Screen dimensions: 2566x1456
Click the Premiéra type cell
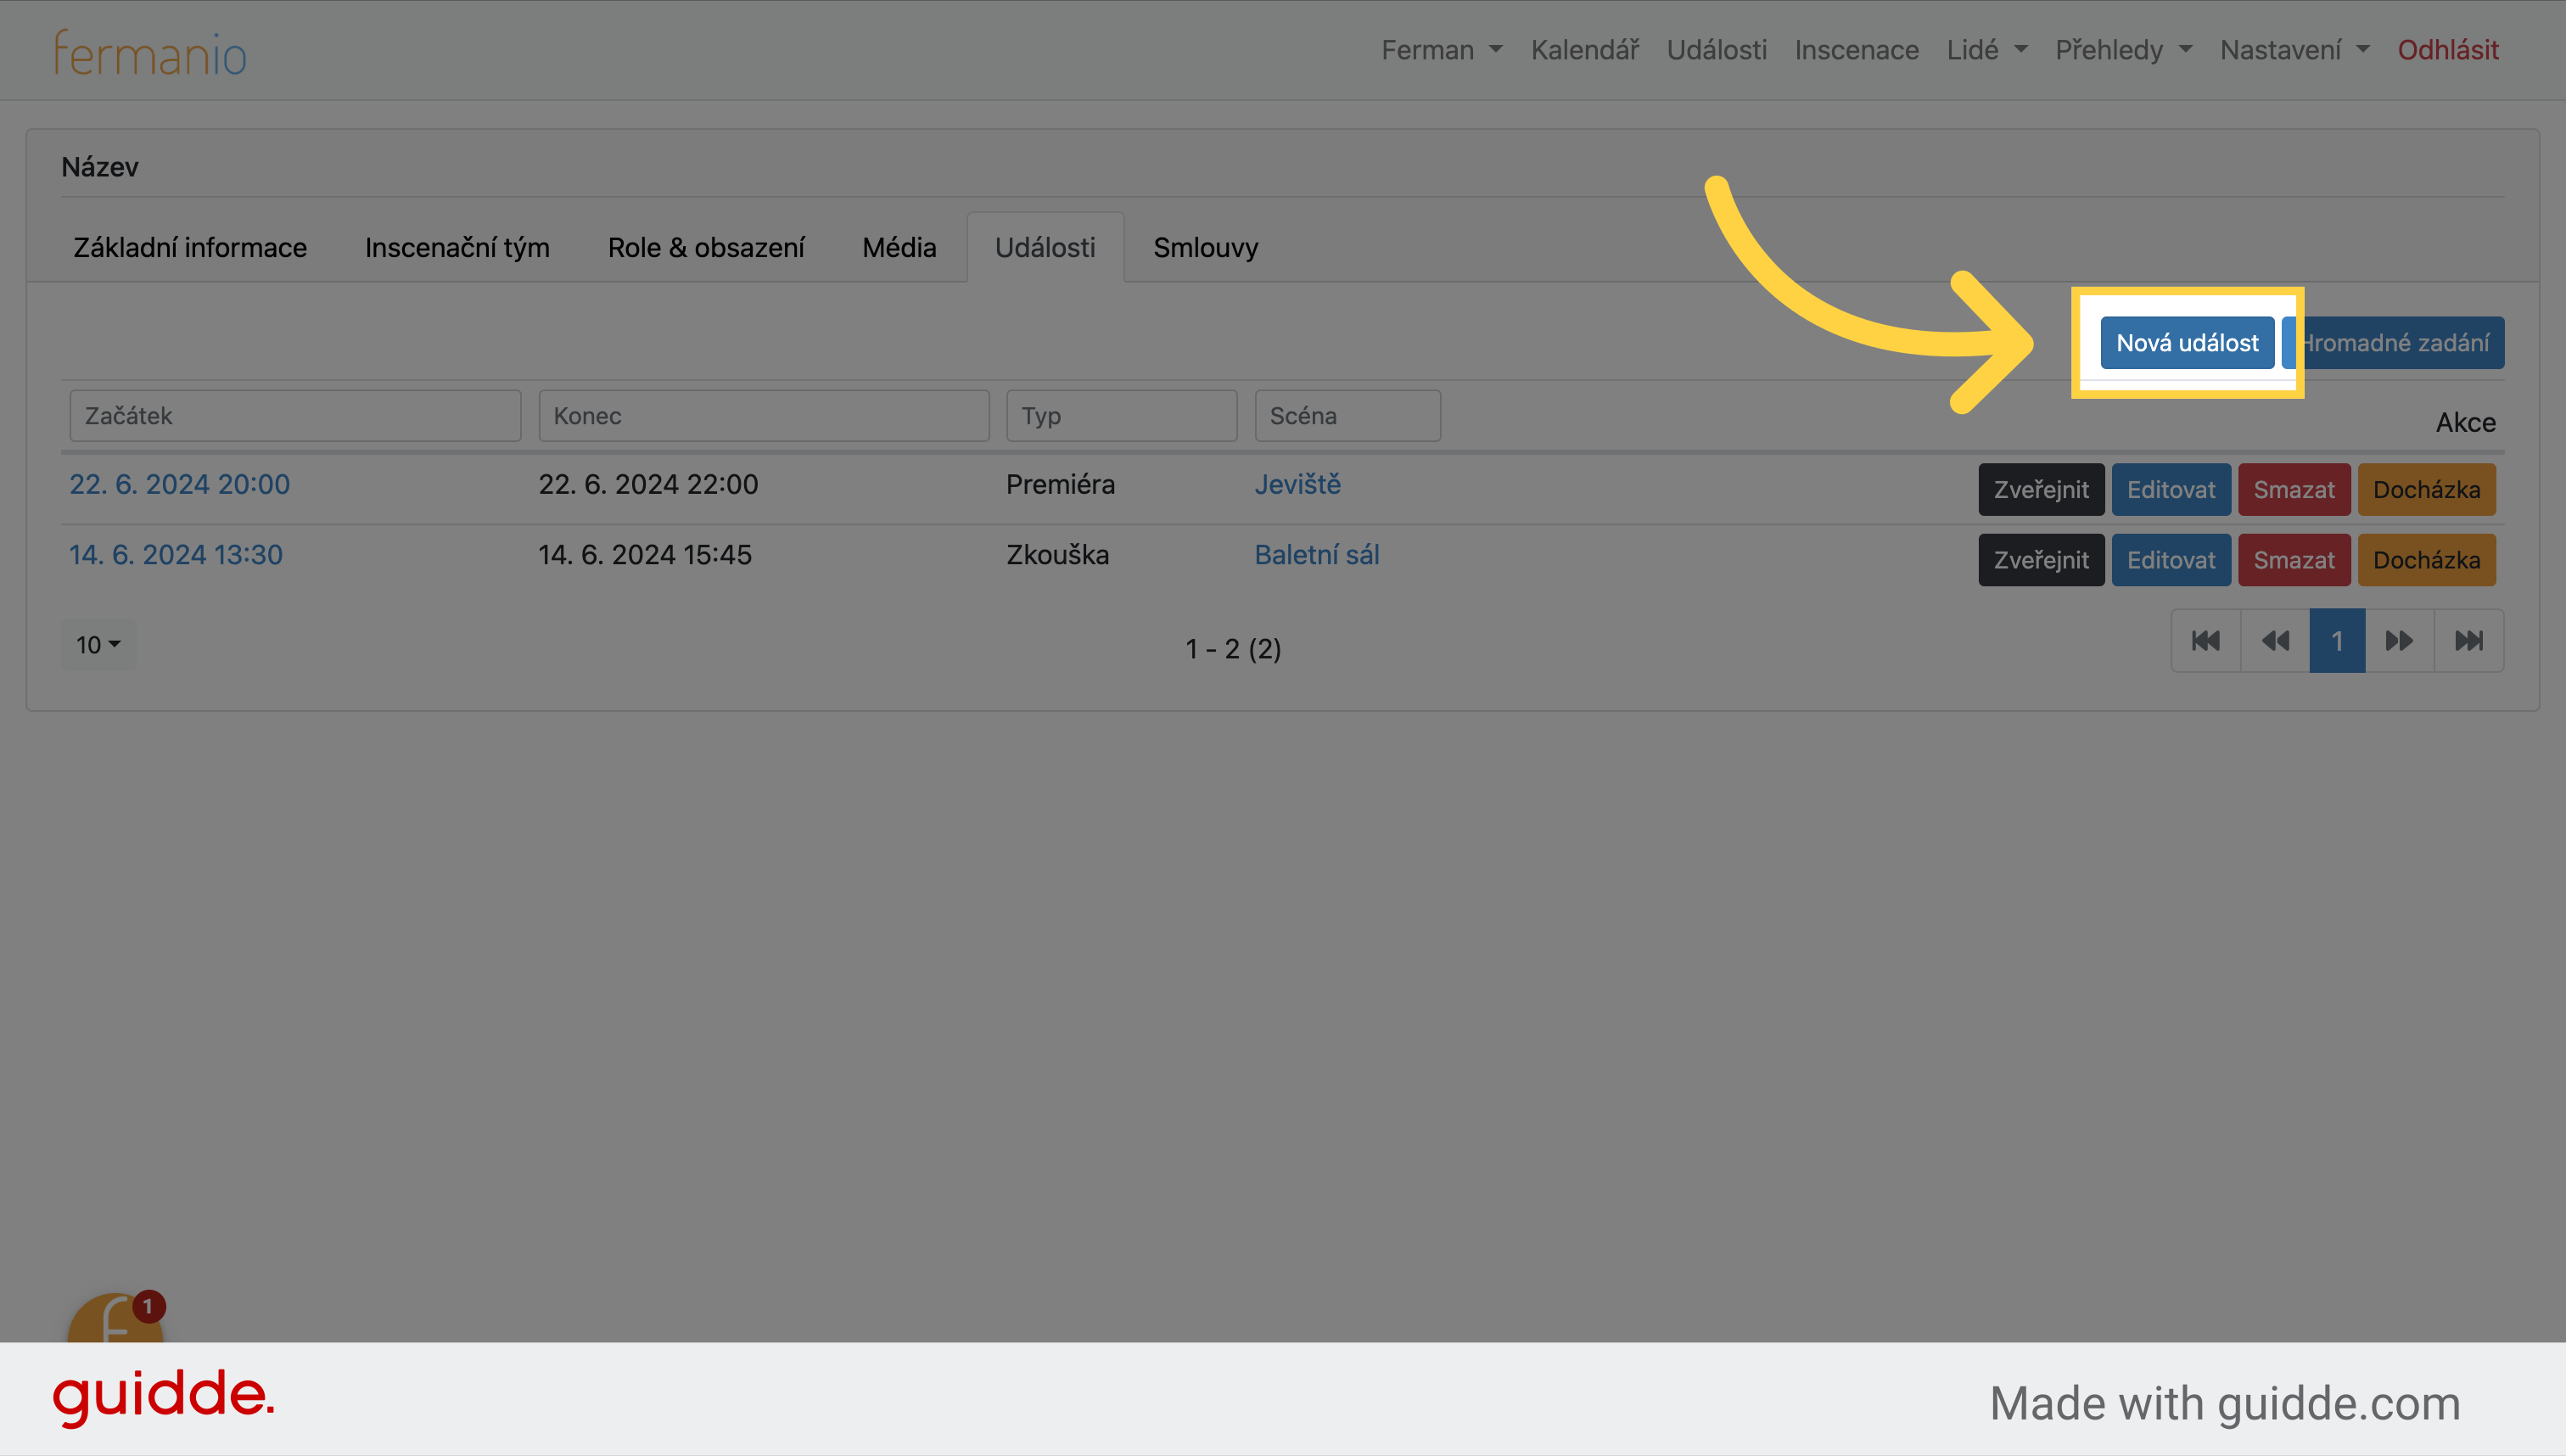[x=1060, y=485]
